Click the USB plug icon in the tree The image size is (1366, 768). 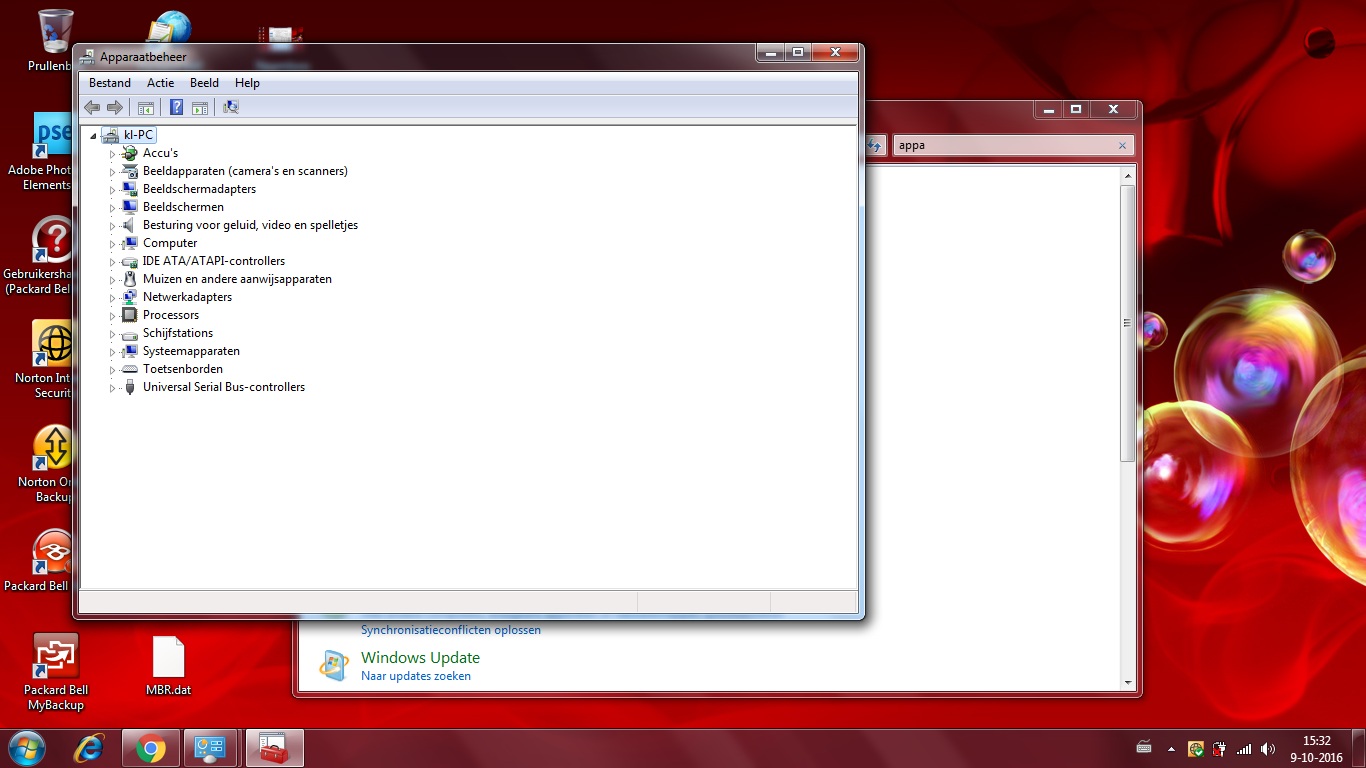pyautogui.click(x=129, y=387)
